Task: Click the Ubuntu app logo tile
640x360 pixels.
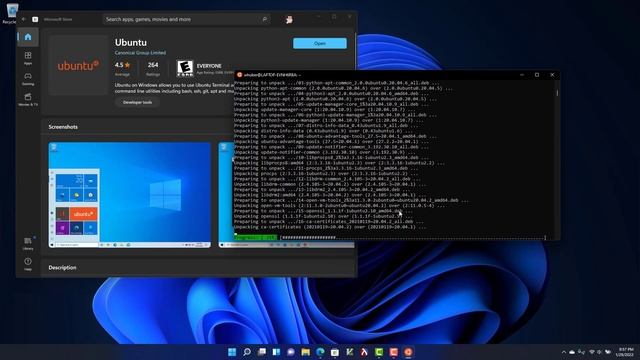Action: [78, 65]
